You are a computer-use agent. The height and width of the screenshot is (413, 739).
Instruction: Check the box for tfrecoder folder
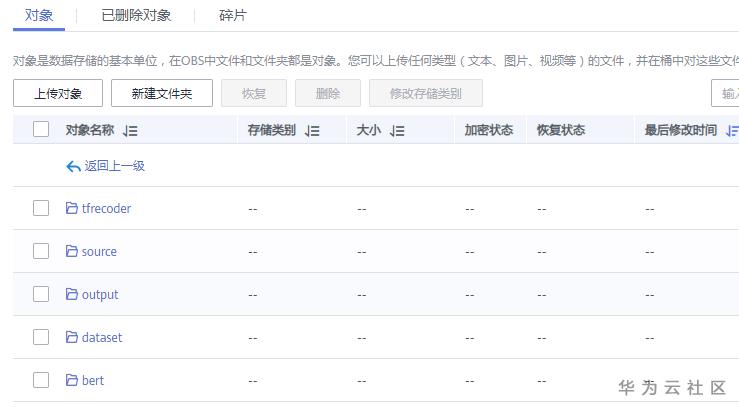click(x=41, y=208)
